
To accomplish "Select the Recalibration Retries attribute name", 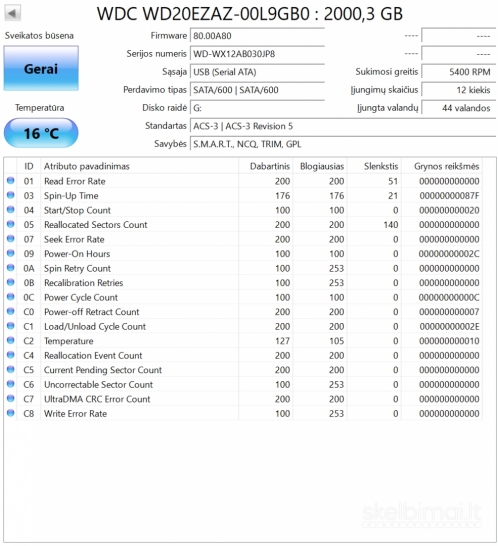I will [x=84, y=283].
